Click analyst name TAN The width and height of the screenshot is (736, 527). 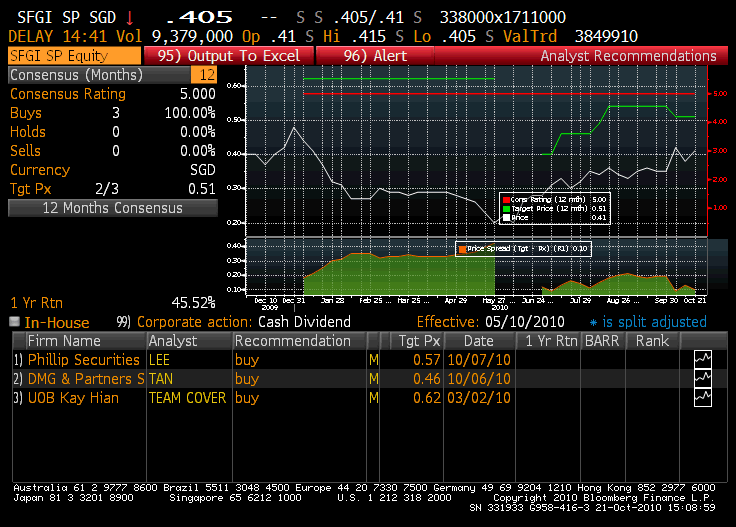161,379
